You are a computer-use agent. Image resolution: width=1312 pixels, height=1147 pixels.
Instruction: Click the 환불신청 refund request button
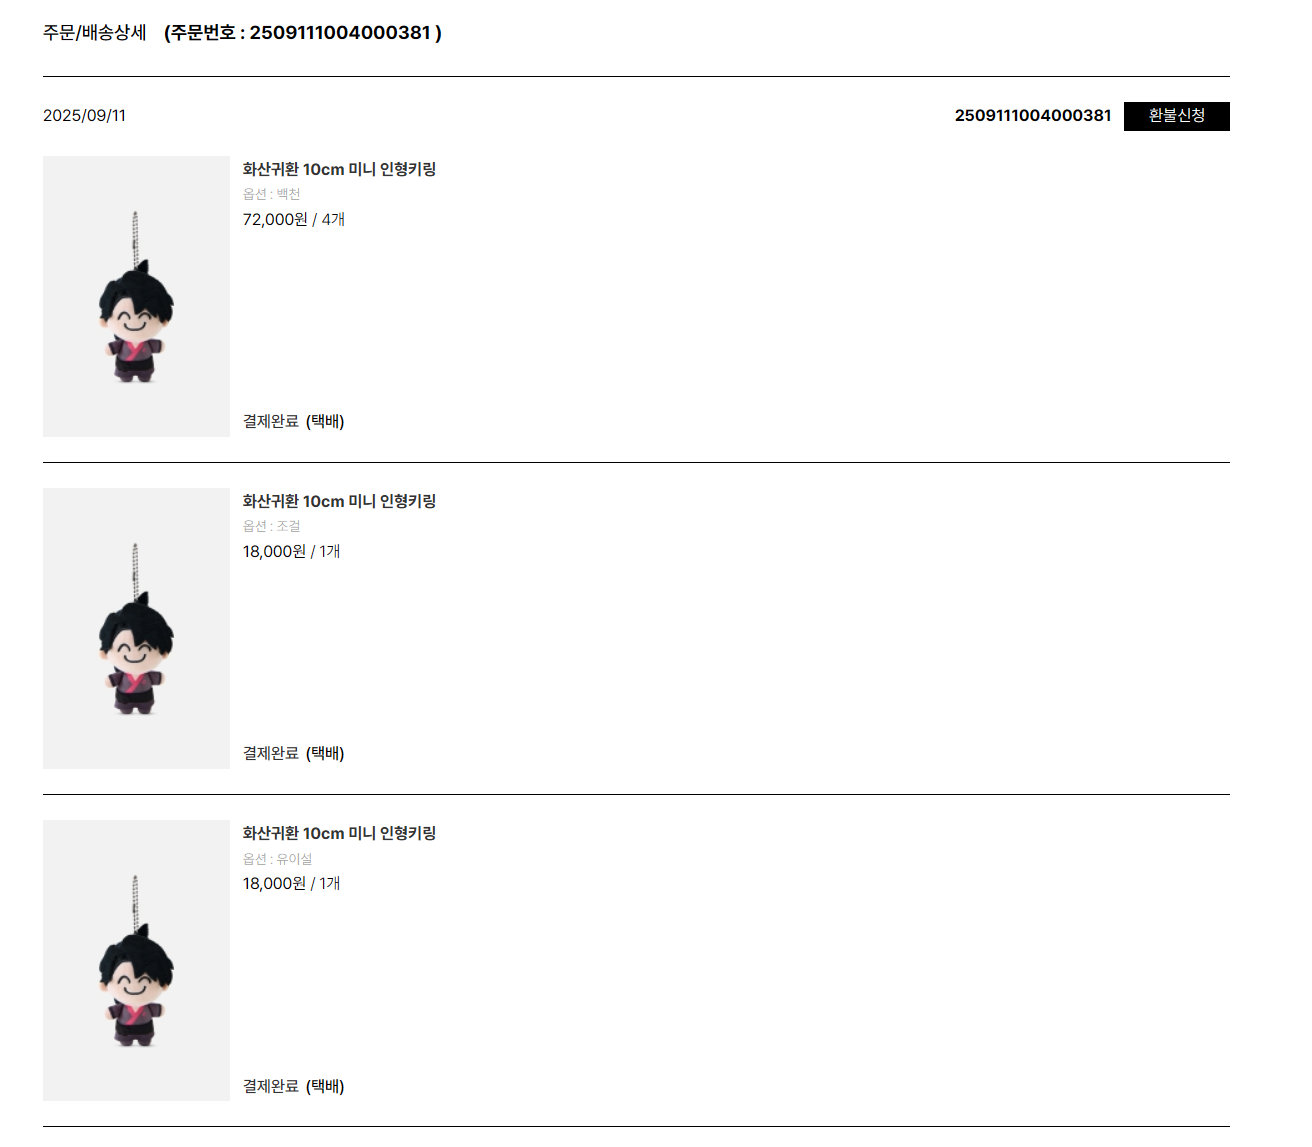(x=1176, y=116)
